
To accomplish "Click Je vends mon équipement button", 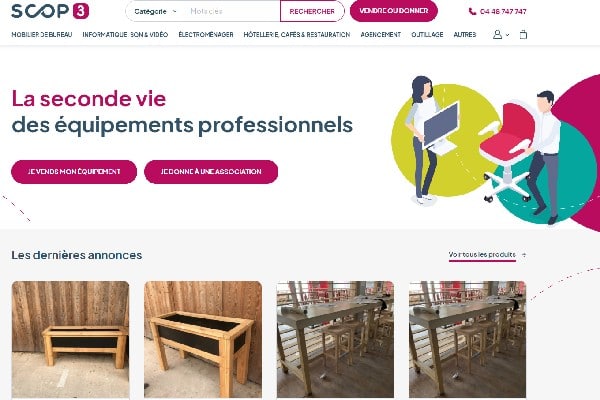I will (x=74, y=171).
